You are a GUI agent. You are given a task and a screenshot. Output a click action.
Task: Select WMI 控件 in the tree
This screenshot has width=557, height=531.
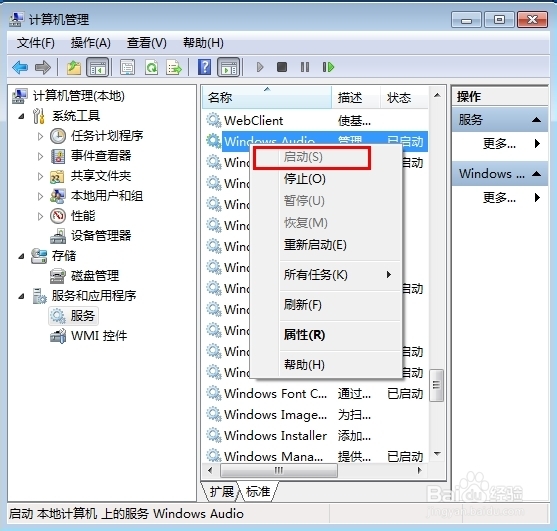pyautogui.click(x=99, y=336)
